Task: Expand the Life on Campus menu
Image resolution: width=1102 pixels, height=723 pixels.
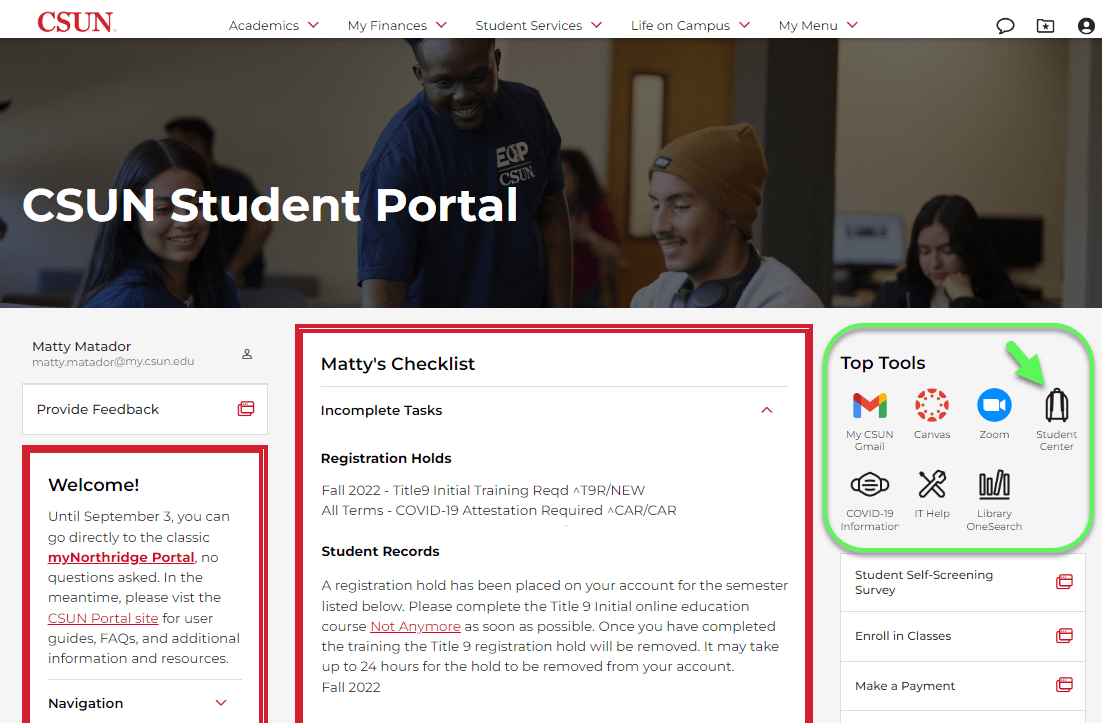Action: pos(690,25)
